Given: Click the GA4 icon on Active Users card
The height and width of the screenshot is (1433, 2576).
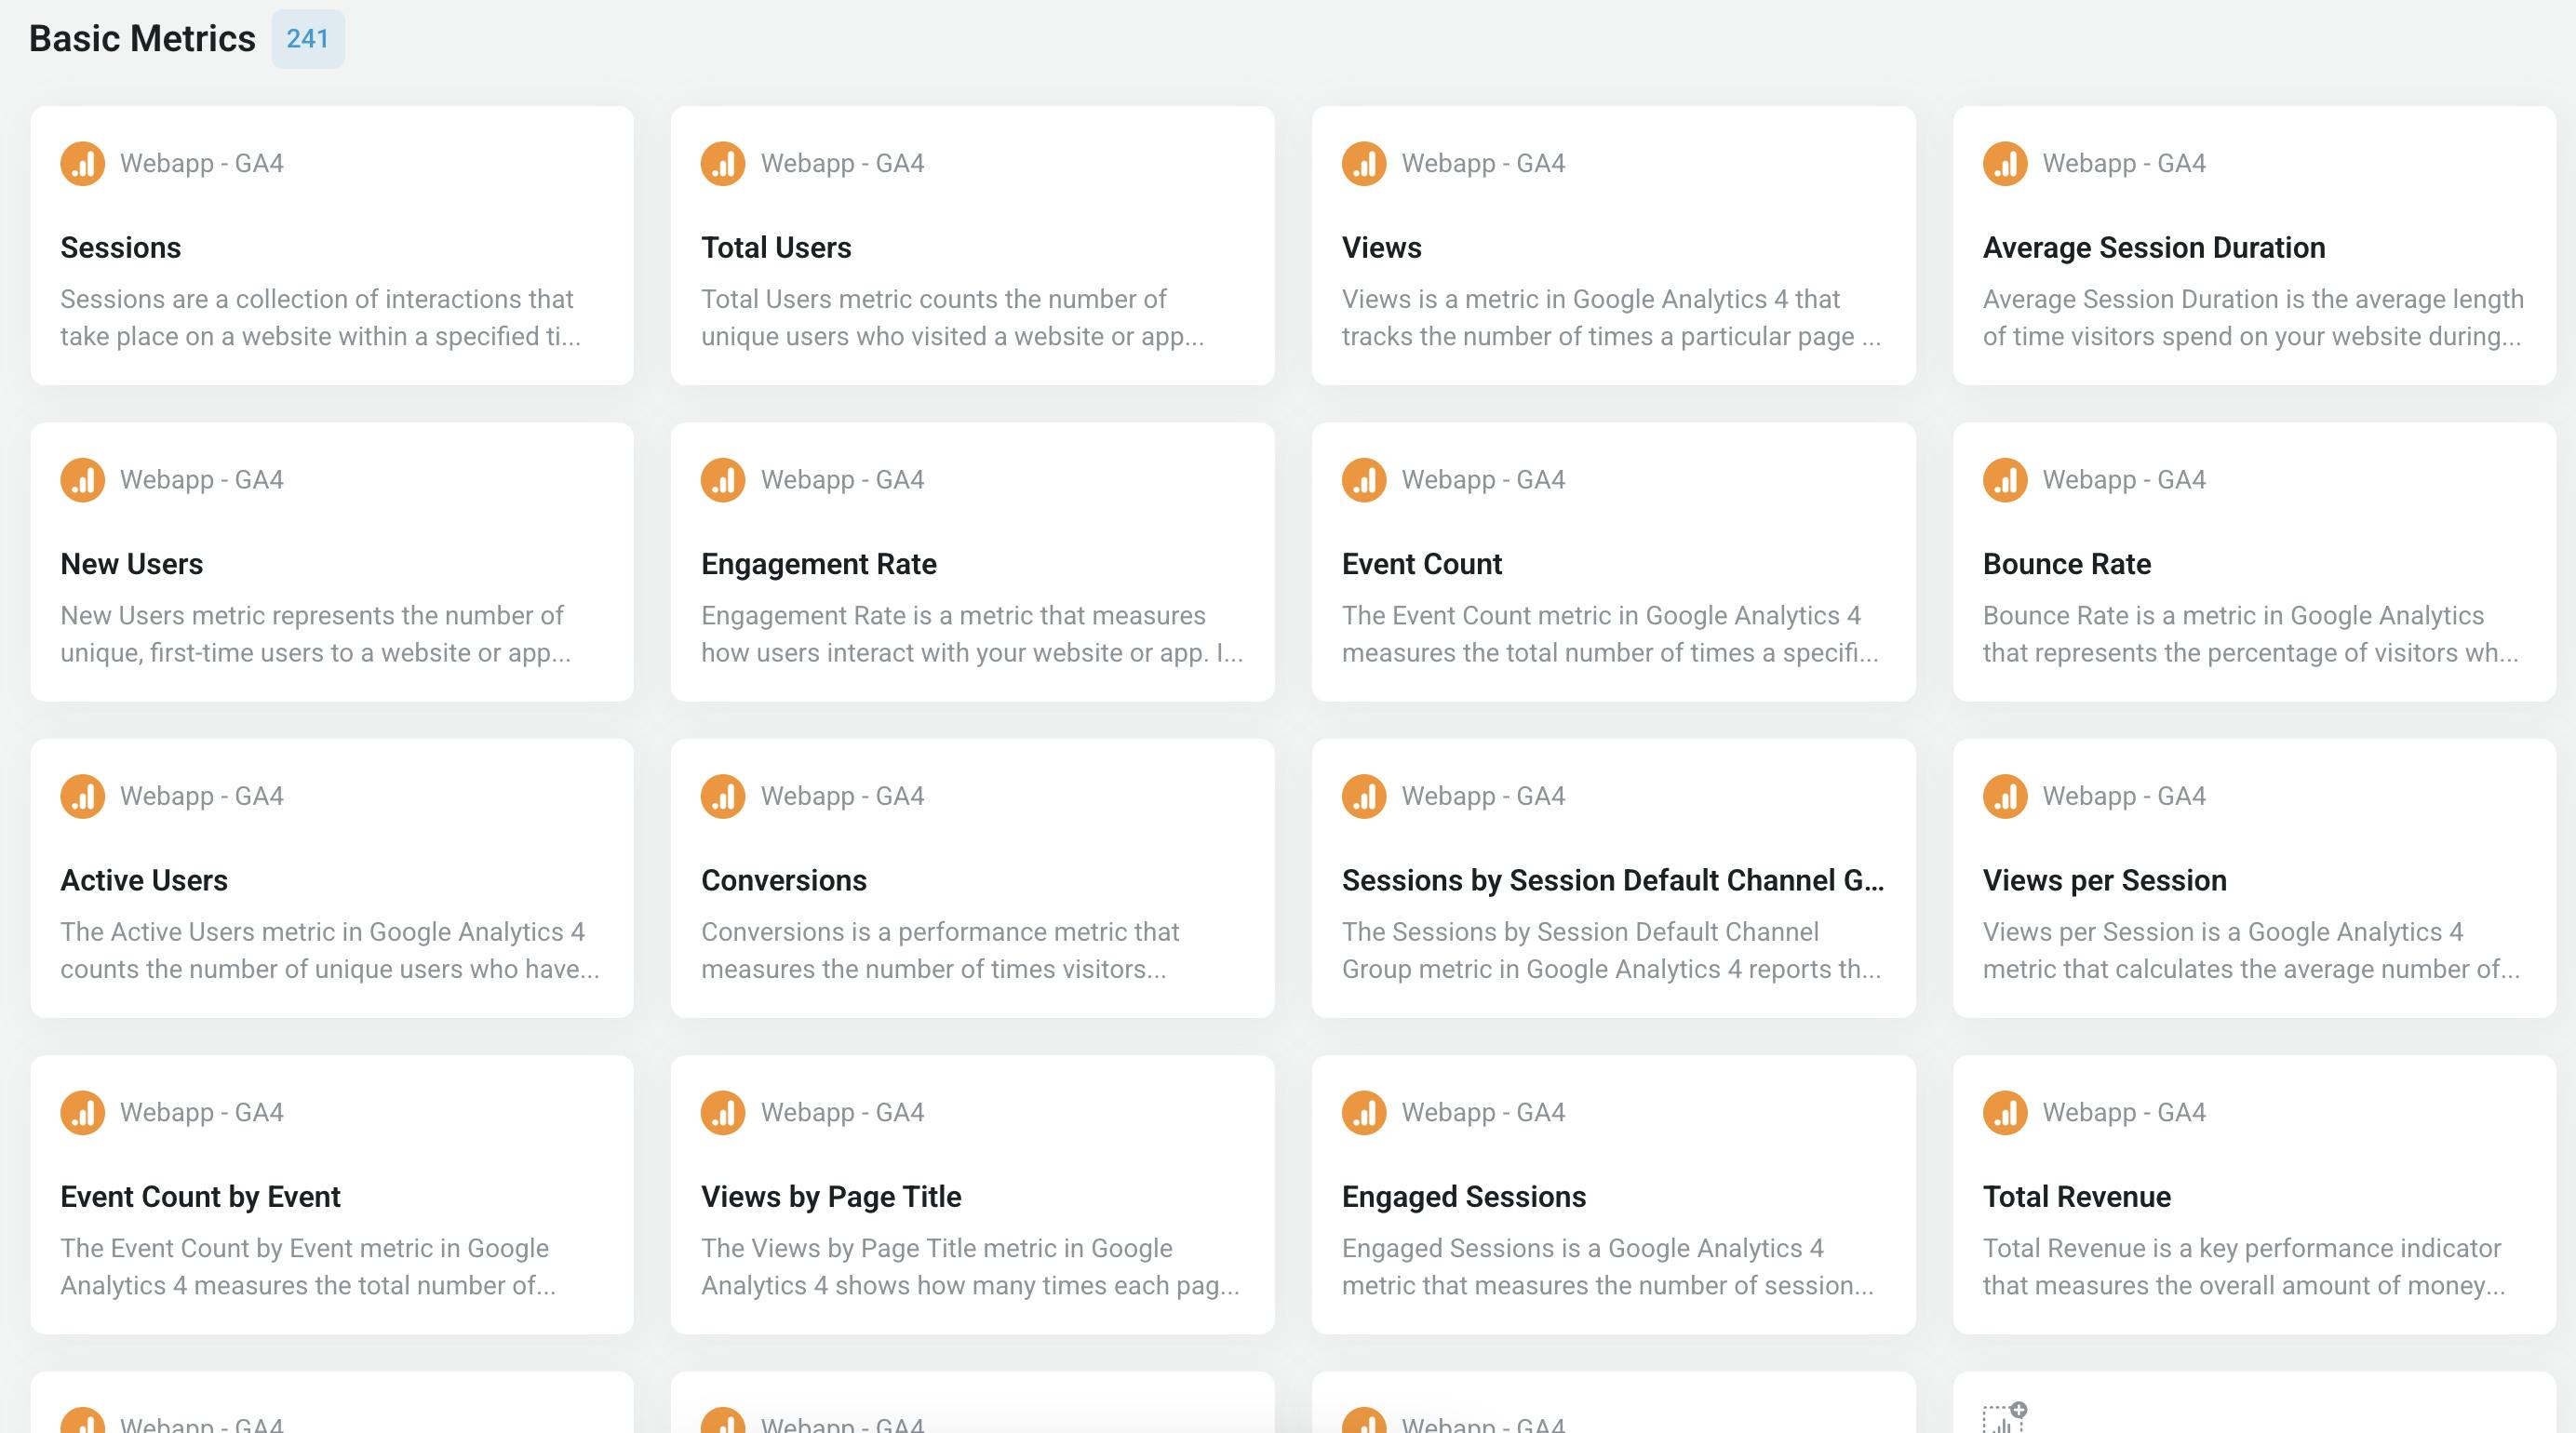Looking at the screenshot, I should [x=82, y=797].
